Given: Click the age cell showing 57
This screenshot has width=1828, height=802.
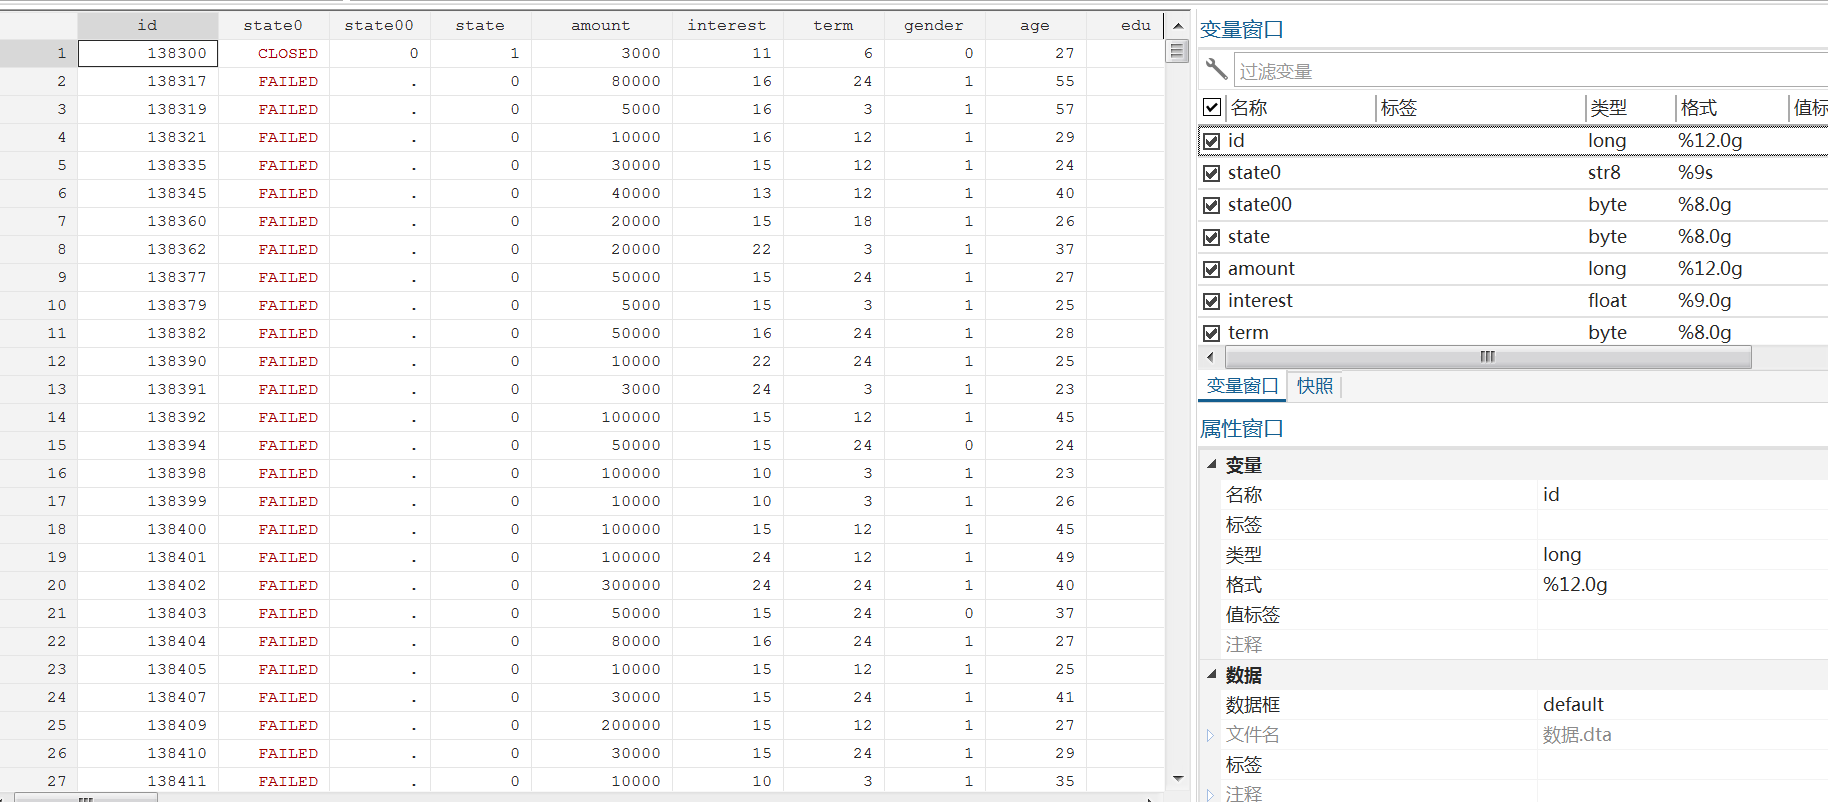Looking at the screenshot, I should tap(1036, 109).
